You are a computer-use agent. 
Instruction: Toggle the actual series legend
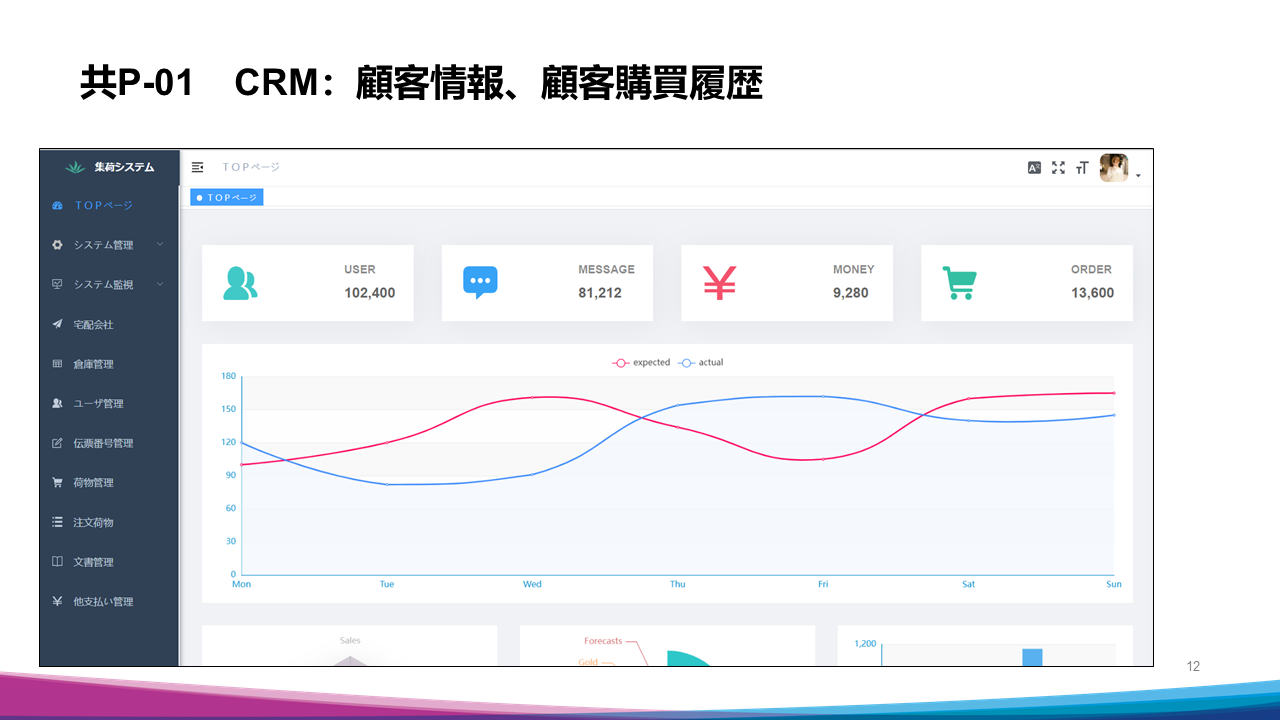tap(700, 363)
